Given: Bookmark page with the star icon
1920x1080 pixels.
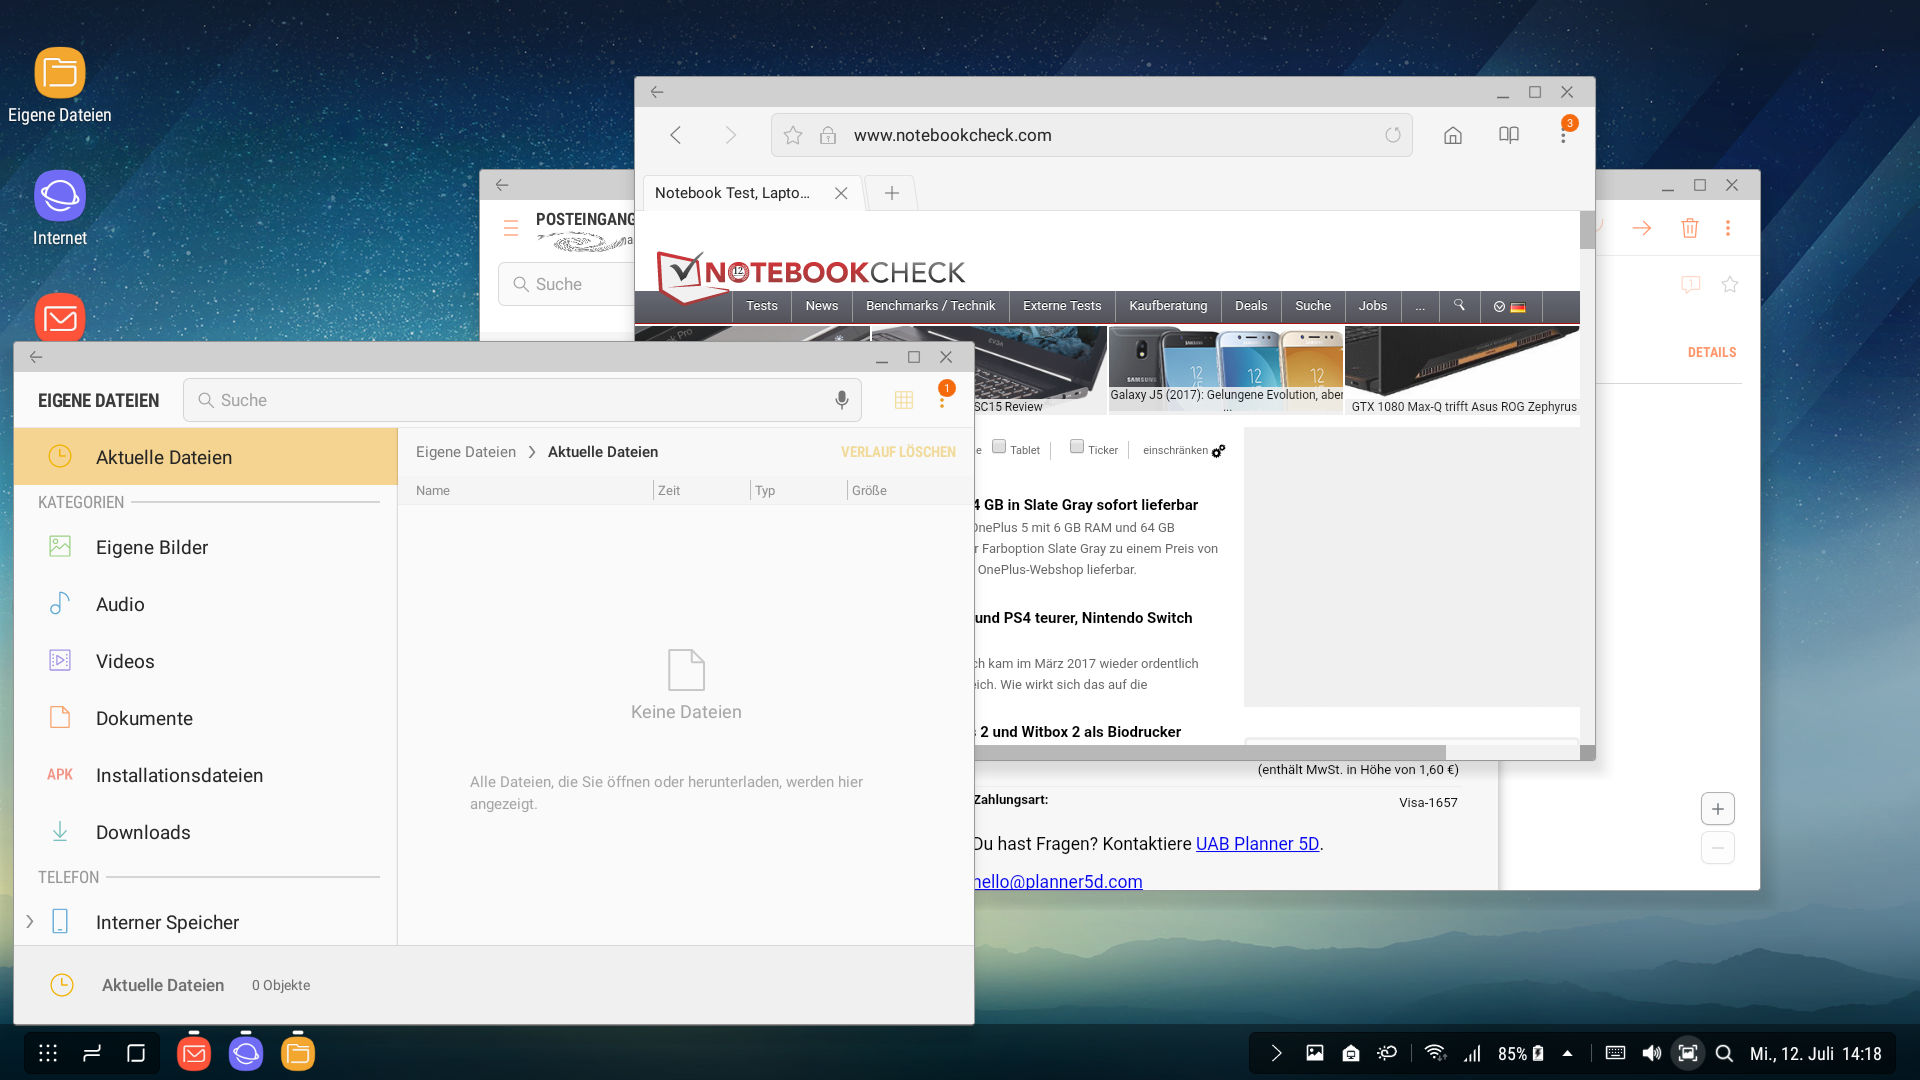Looking at the screenshot, I should [x=793, y=135].
